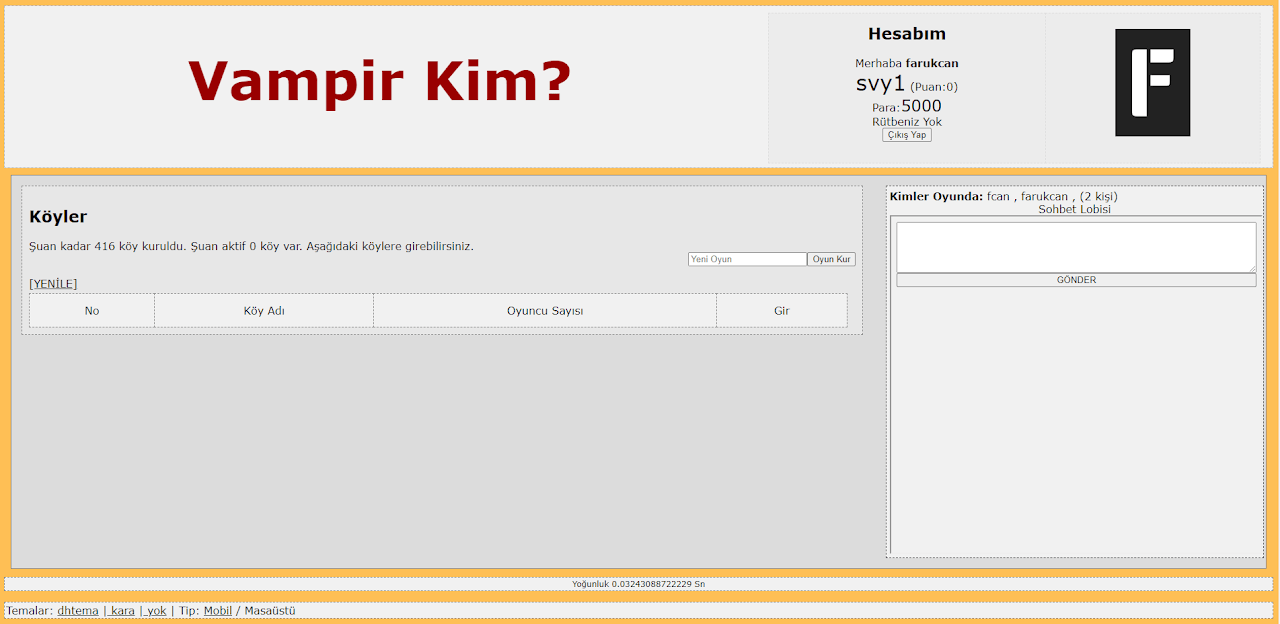Switch to the Mobil layout
The image size is (1280, 624).
click(x=218, y=611)
